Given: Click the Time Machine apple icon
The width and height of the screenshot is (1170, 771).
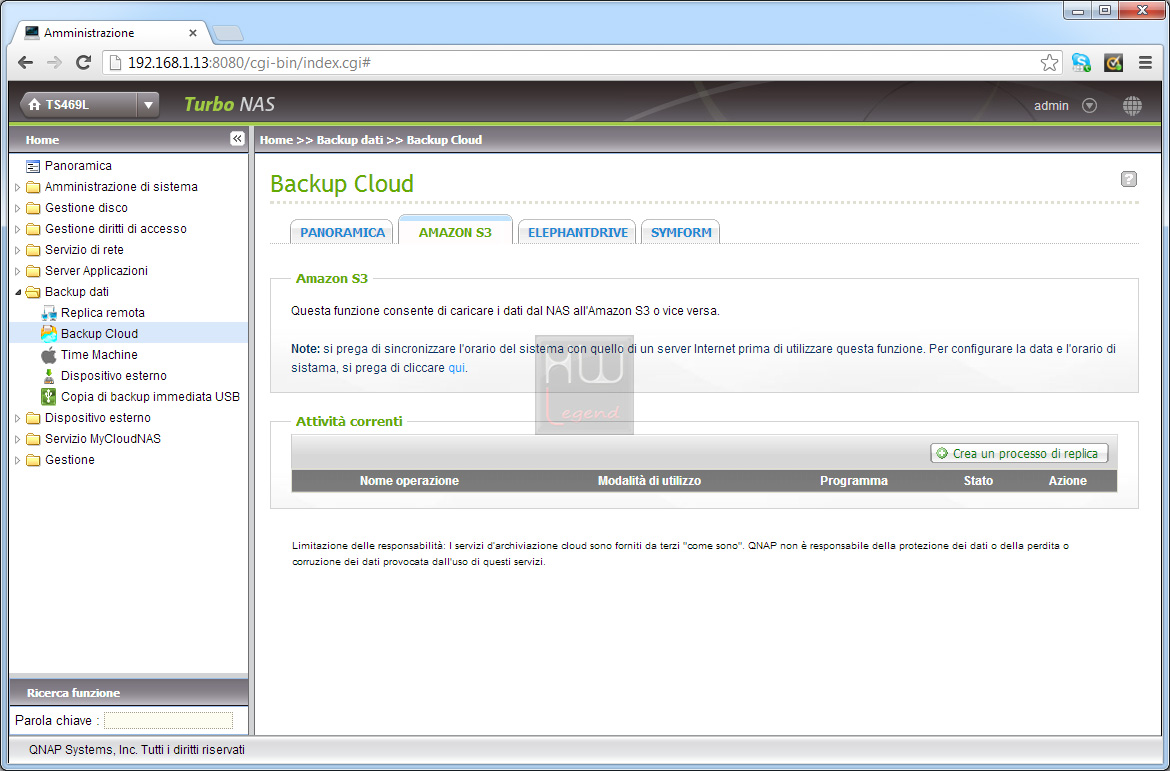Looking at the screenshot, I should coord(49,355).
